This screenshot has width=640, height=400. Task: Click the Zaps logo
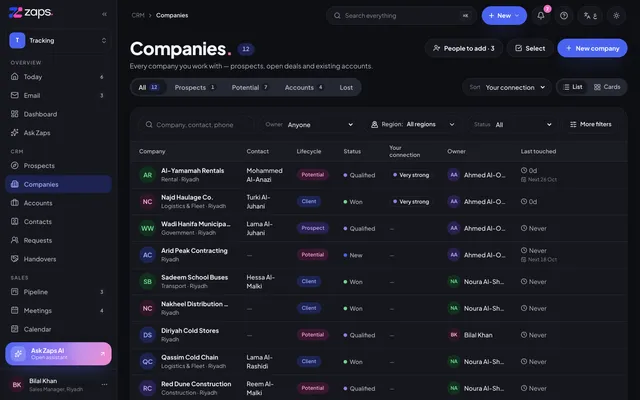point(31,13)
